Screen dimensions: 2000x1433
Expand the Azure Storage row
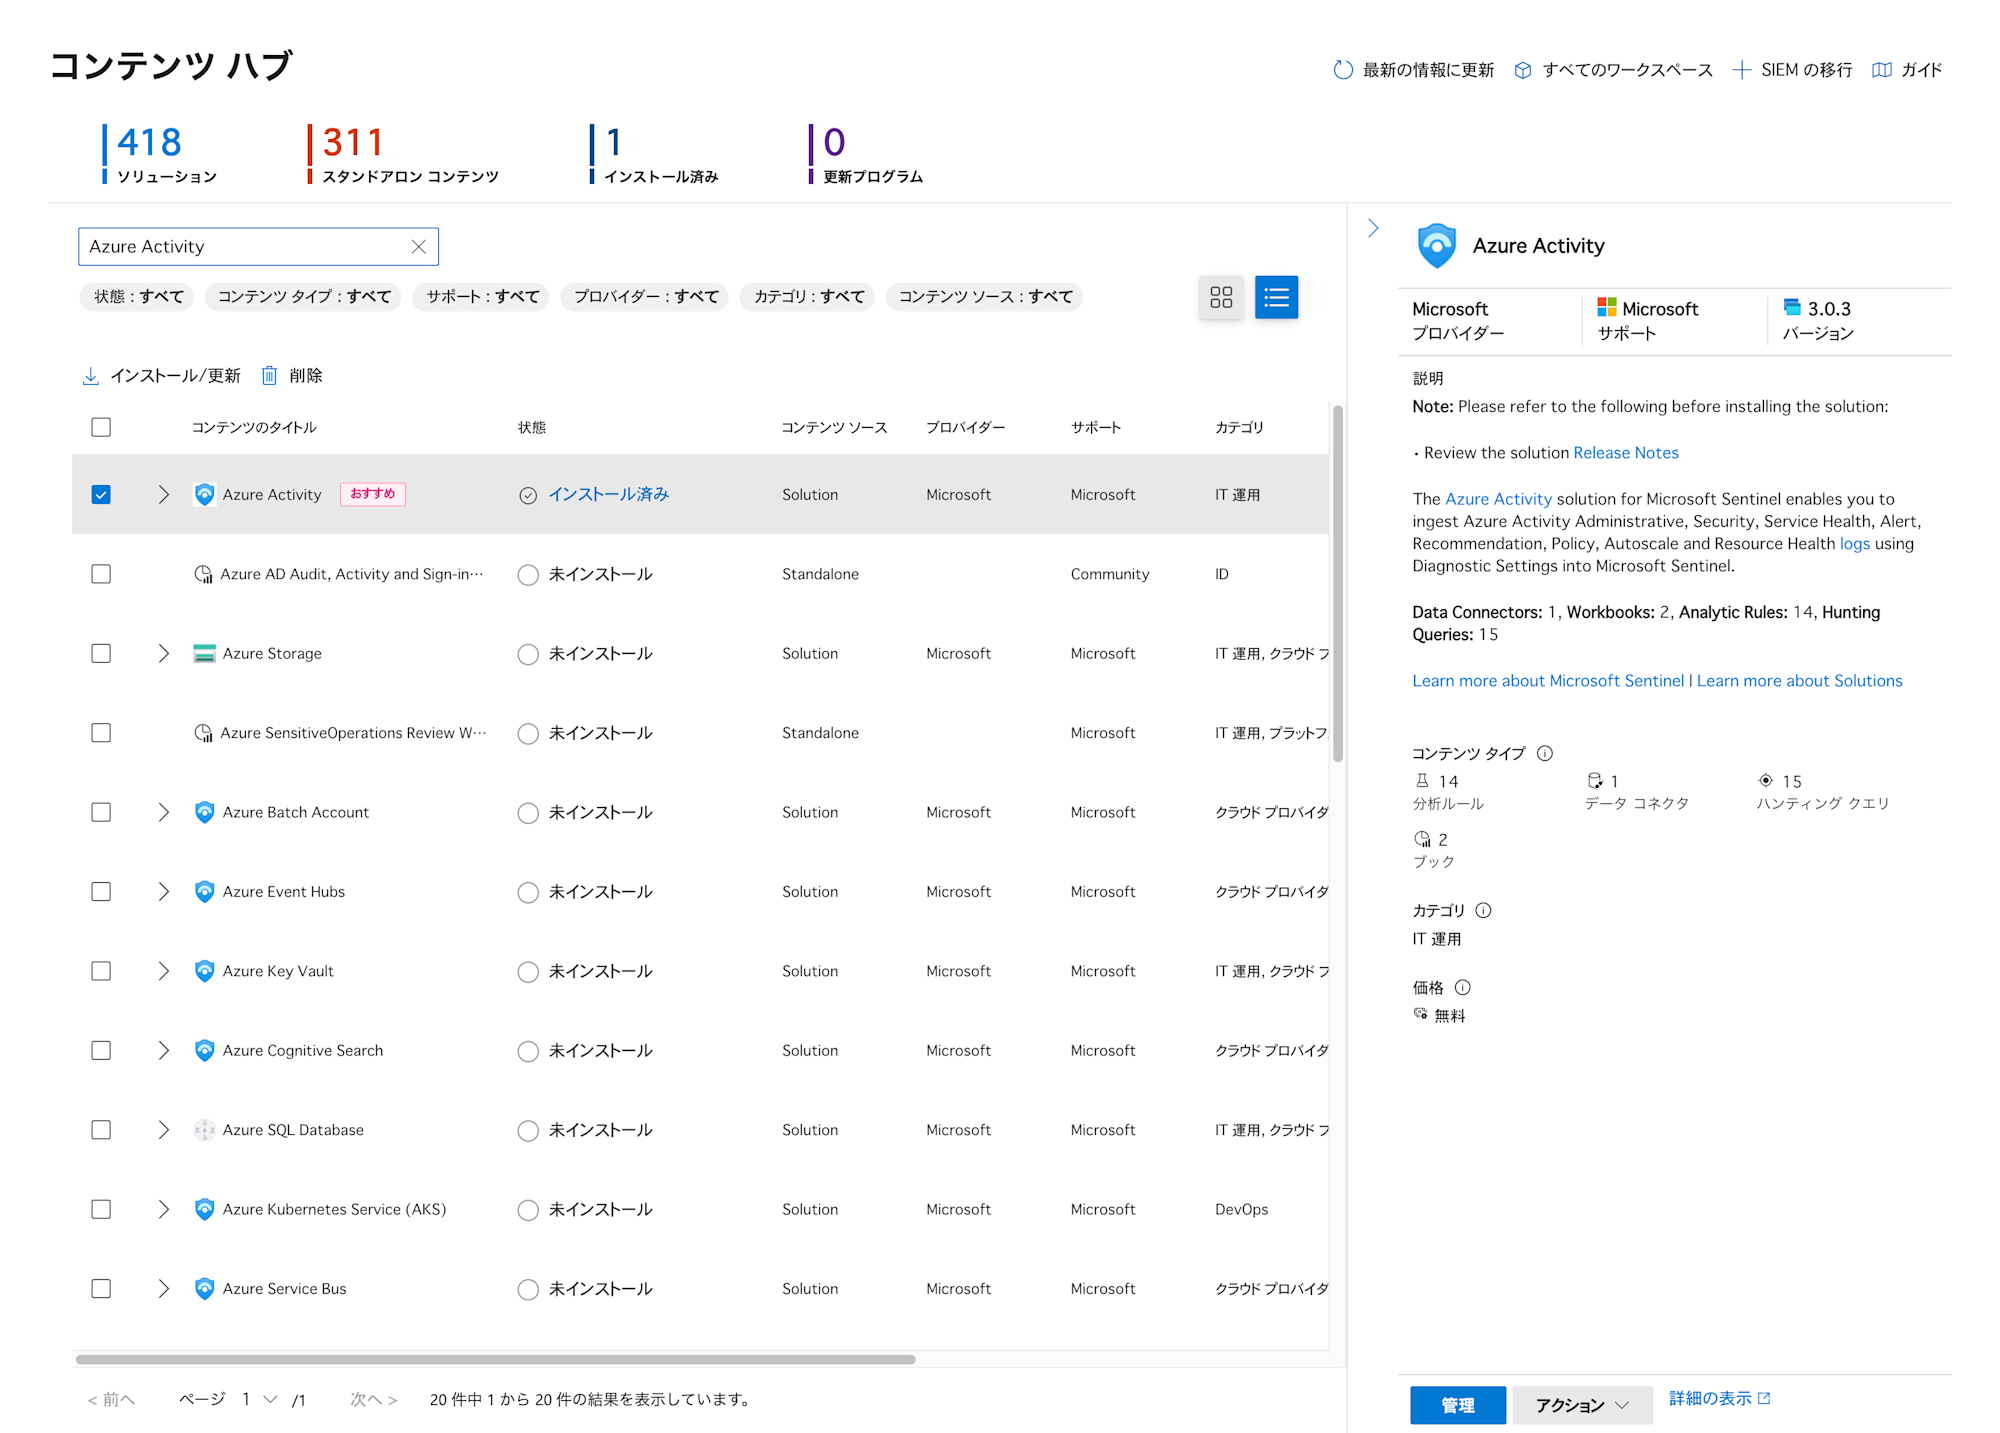click(x=164, y=653)
